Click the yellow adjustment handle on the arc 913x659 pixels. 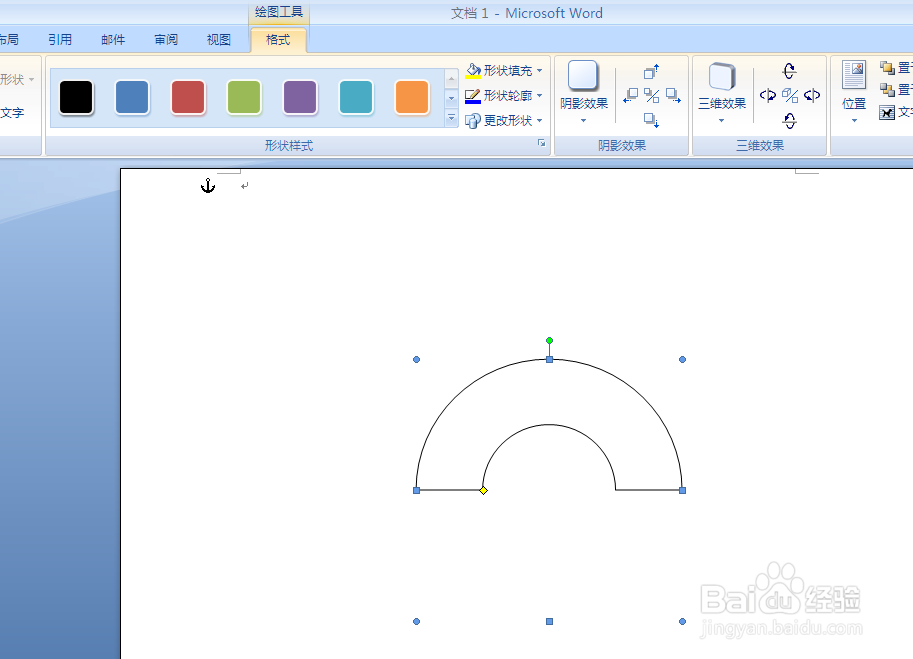[x=483, y=490]
